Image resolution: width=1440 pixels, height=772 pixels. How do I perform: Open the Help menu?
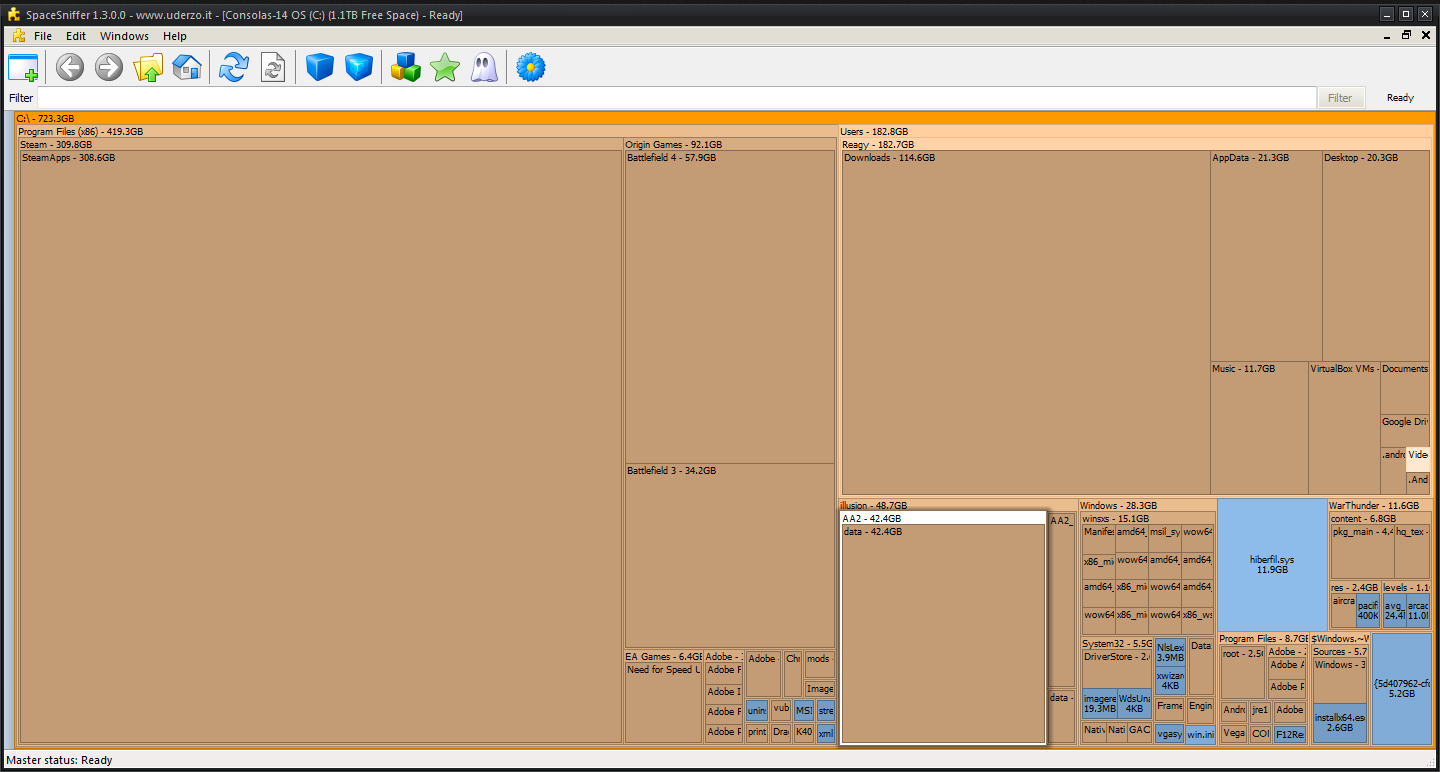[175, 36]
